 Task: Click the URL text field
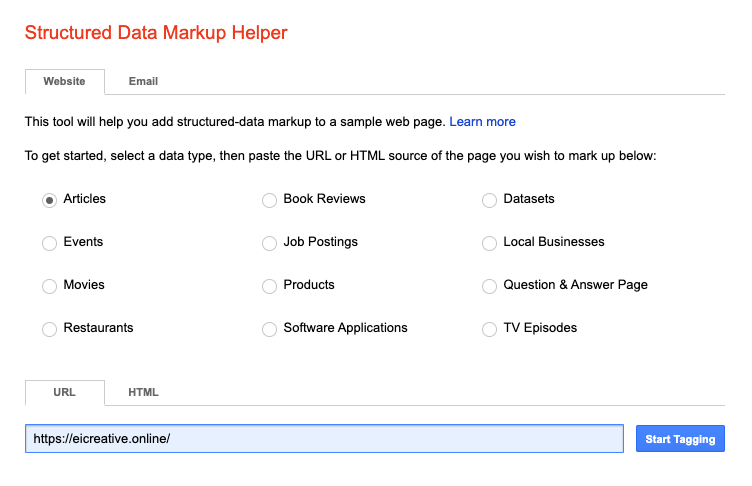[325, 439]
